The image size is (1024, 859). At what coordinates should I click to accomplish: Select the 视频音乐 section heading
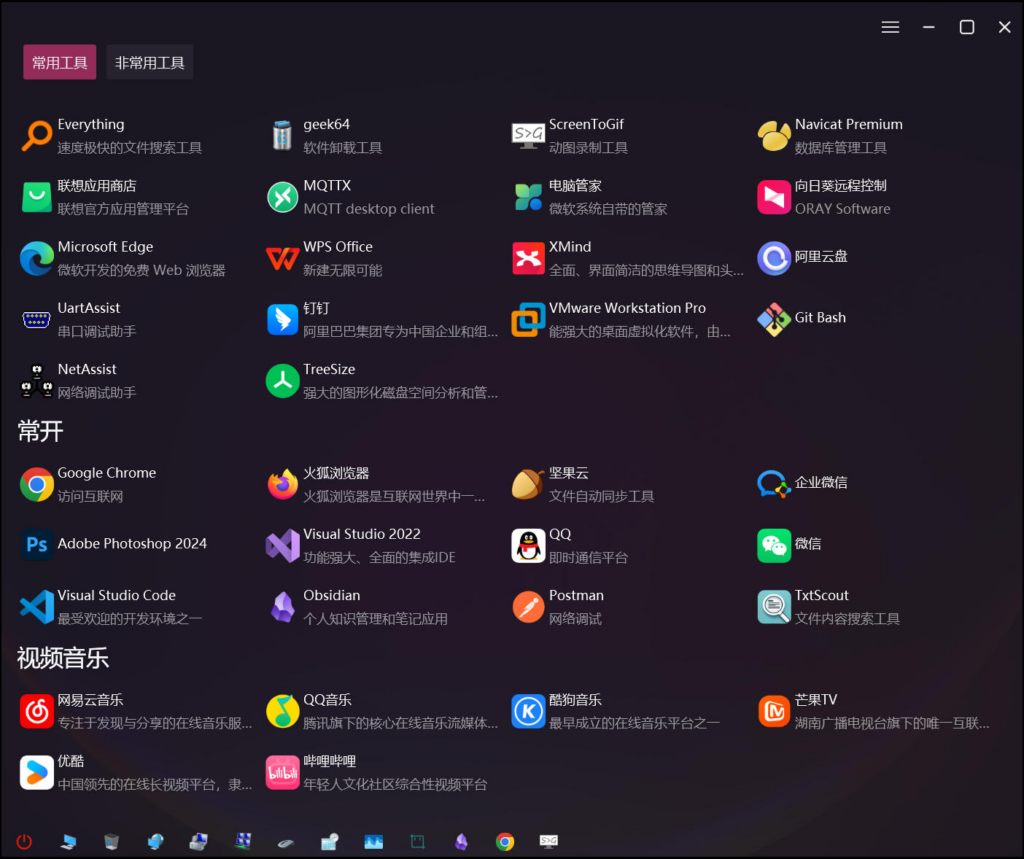[63, 658]
